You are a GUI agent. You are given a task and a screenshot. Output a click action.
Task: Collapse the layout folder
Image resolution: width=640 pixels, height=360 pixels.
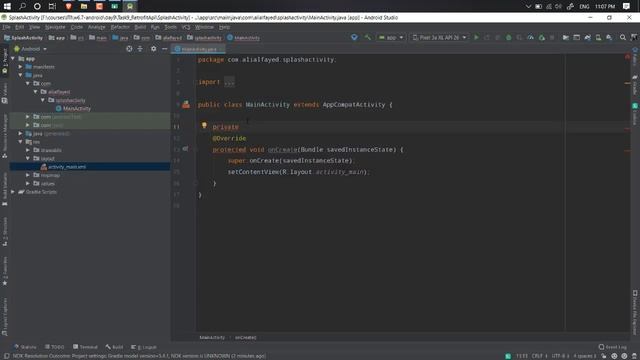[x=28, y=158]
